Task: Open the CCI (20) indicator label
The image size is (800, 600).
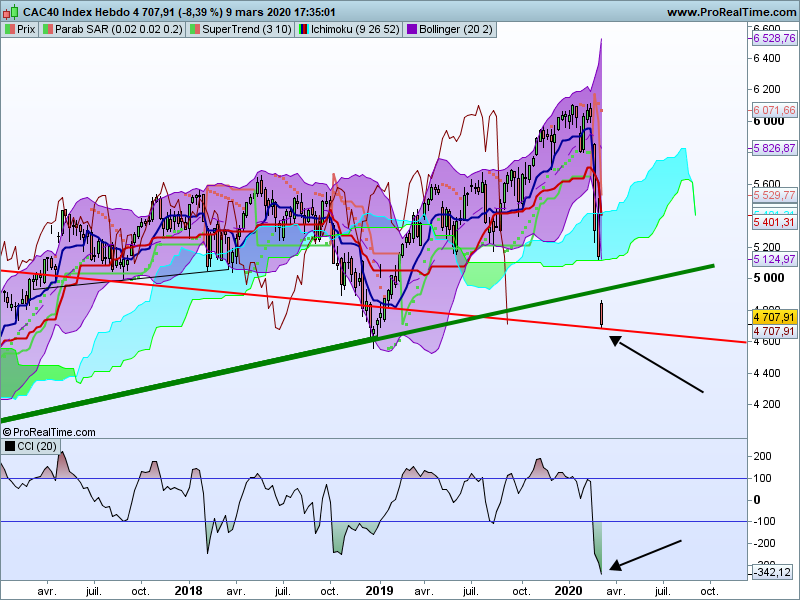Action: [x=37, y=446]
